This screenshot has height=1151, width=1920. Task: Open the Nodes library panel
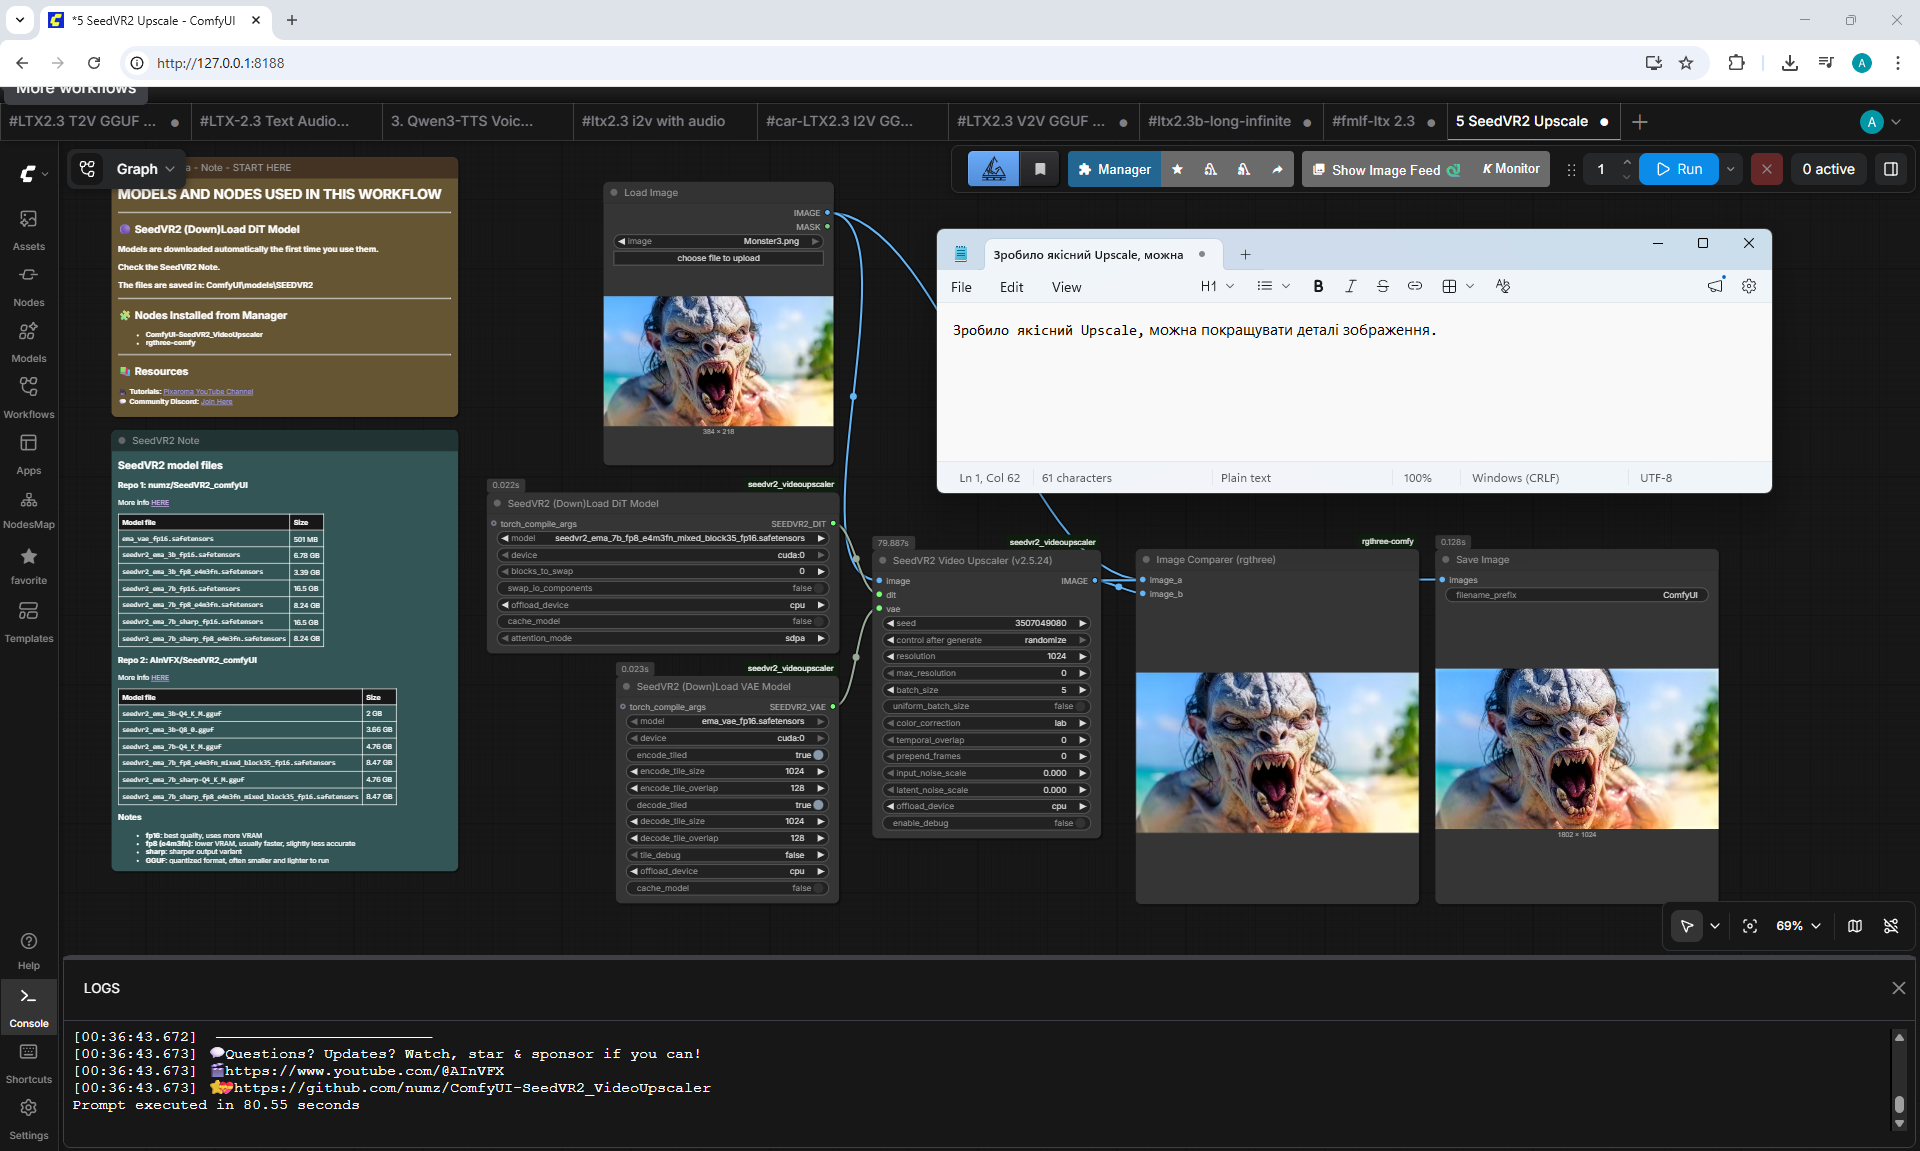point(28,285)
